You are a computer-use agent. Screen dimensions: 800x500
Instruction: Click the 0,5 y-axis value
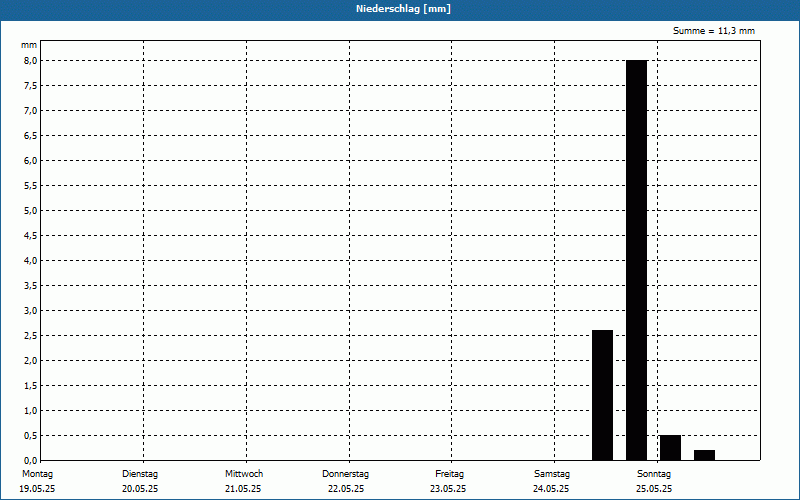click(31, 436)
